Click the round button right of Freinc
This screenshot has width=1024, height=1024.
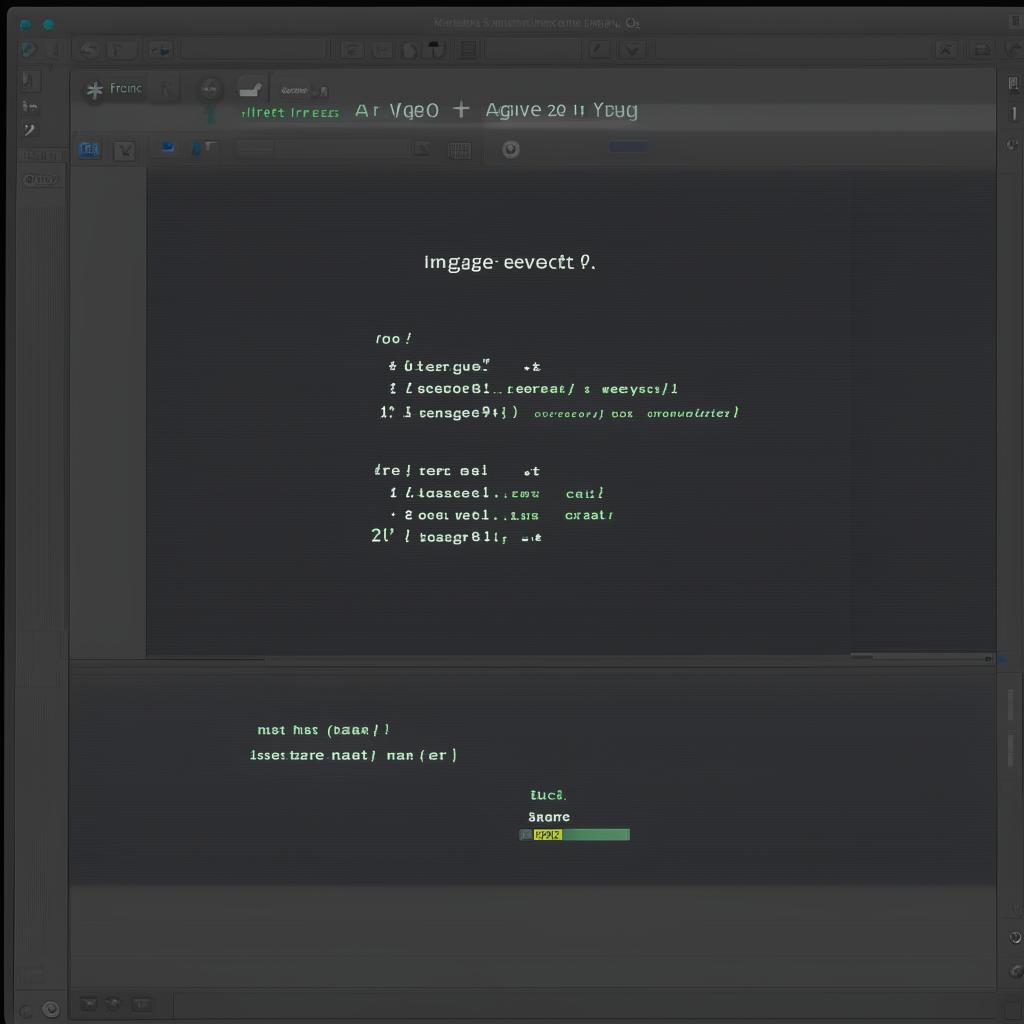[x=210, y=89]
